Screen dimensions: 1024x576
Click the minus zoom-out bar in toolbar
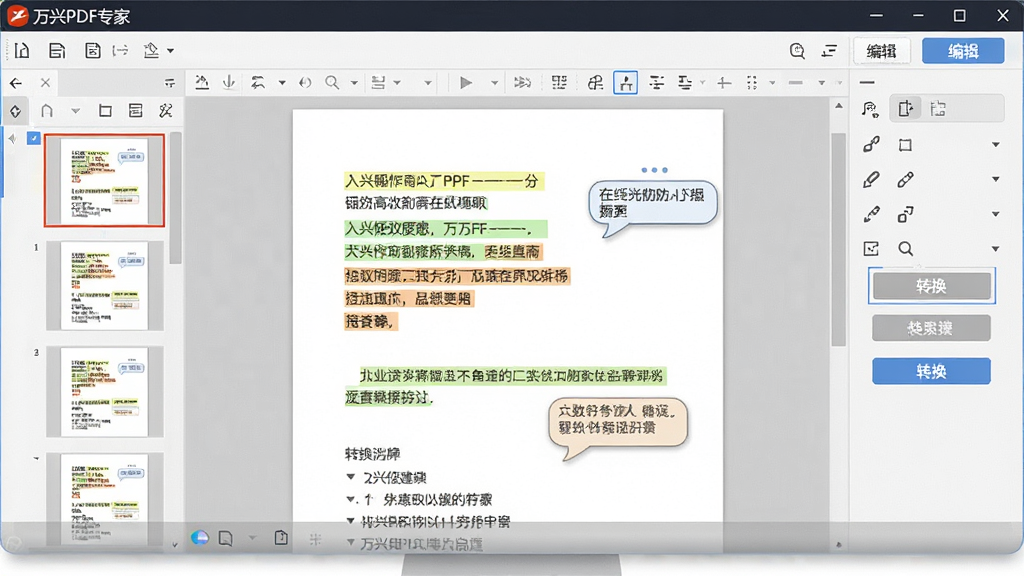coord(795,83)
